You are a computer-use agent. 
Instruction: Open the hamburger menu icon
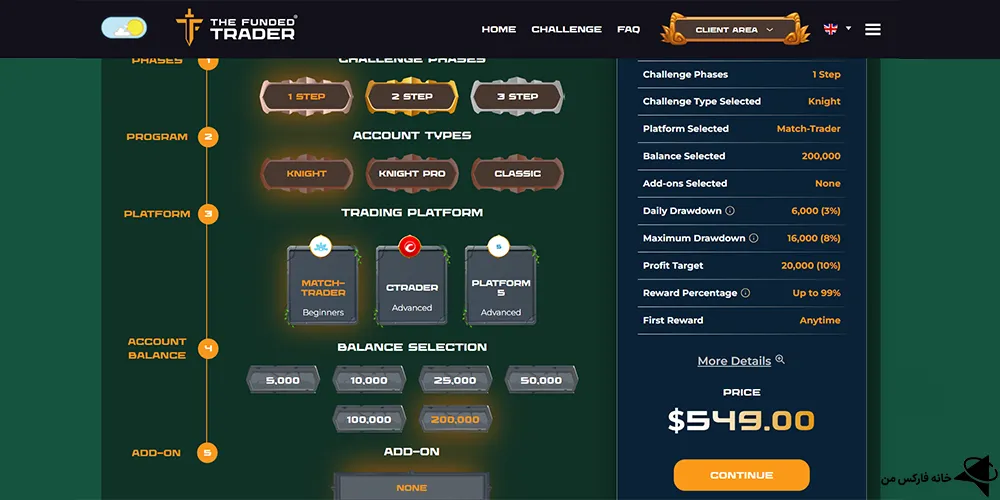872,29
